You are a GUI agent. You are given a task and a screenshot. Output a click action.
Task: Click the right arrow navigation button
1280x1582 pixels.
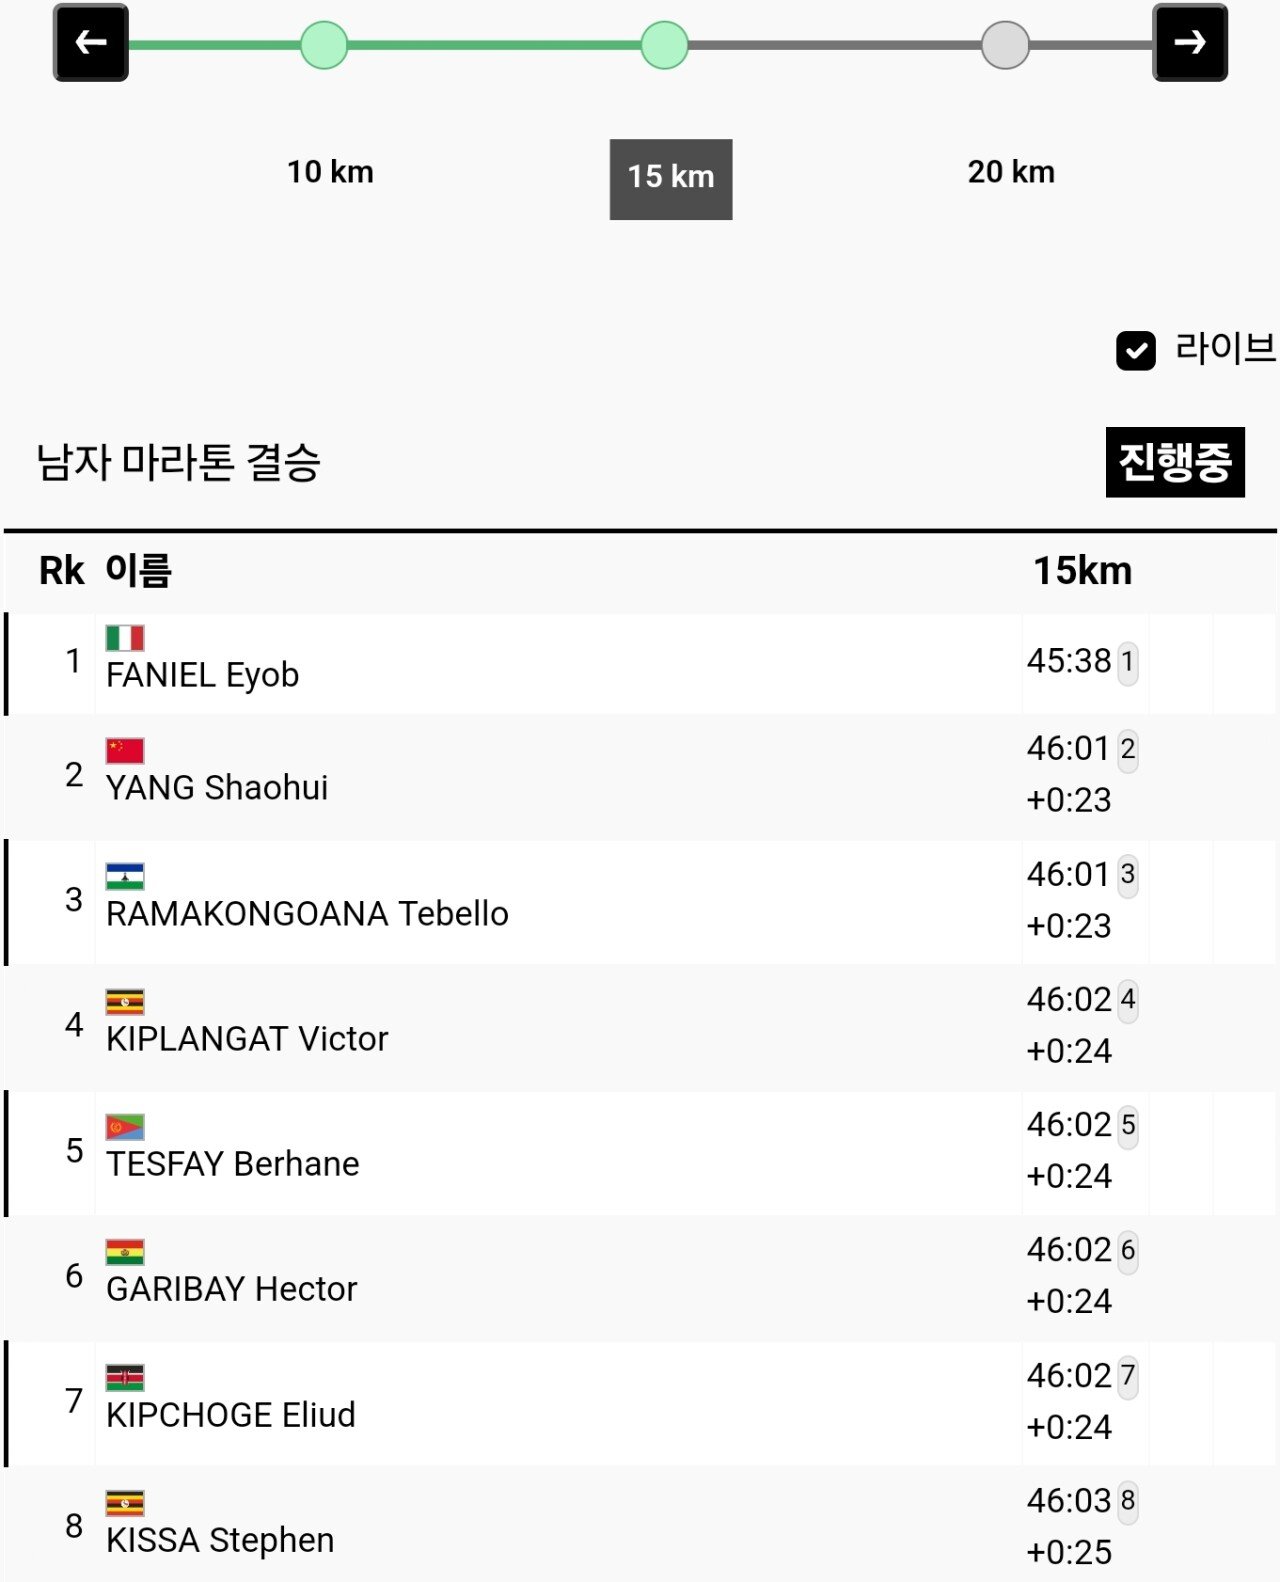(1190, 43)
